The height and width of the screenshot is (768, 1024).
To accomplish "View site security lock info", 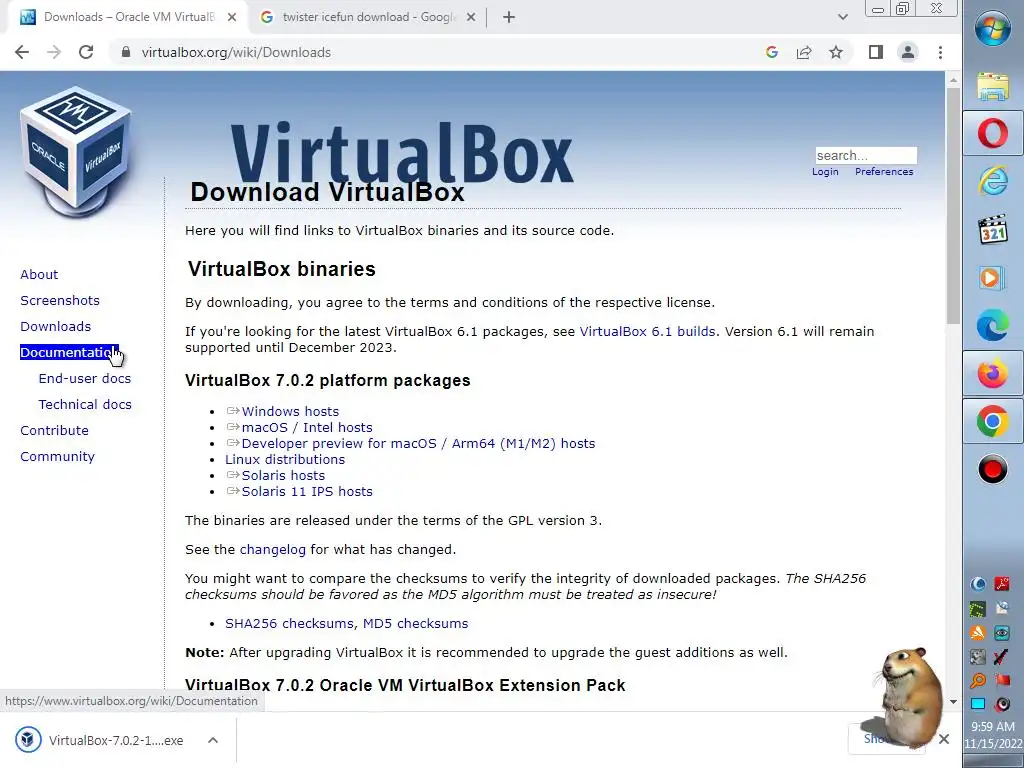I will click(126, 52).
